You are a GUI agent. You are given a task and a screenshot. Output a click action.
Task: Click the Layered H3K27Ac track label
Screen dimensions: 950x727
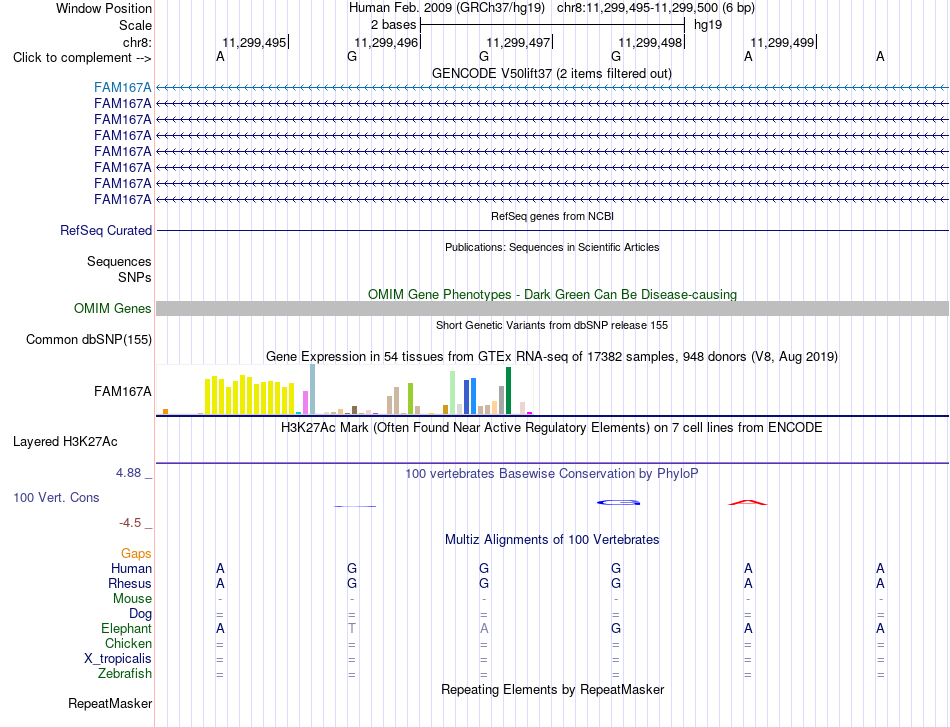coord(65,442)
